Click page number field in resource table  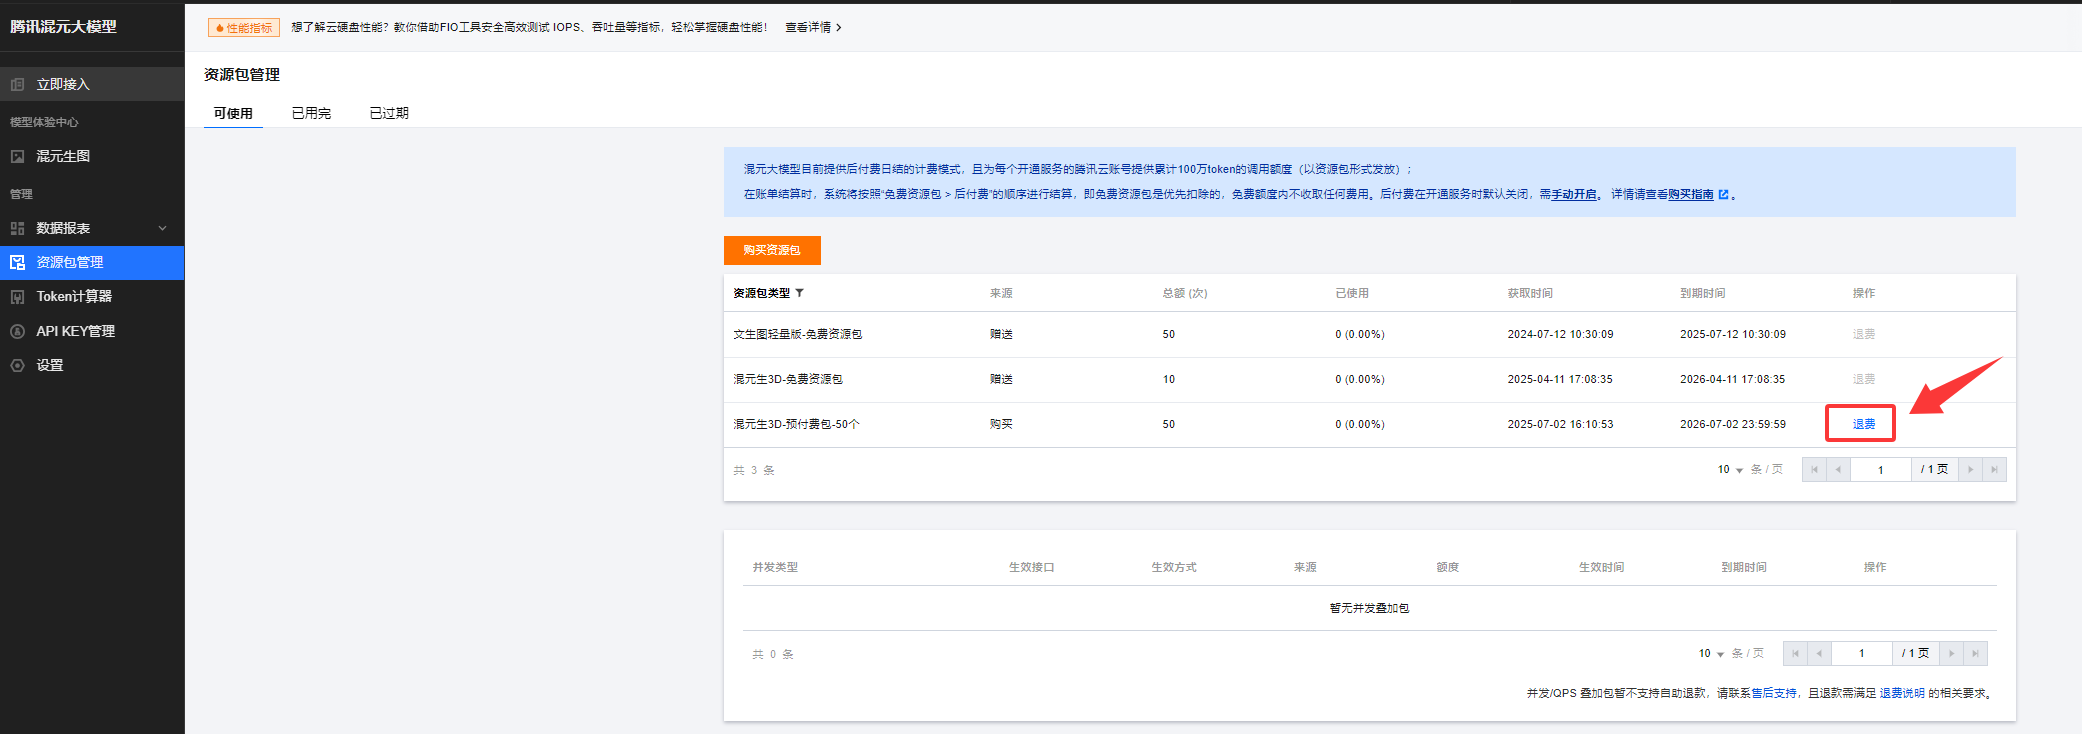1880,470
